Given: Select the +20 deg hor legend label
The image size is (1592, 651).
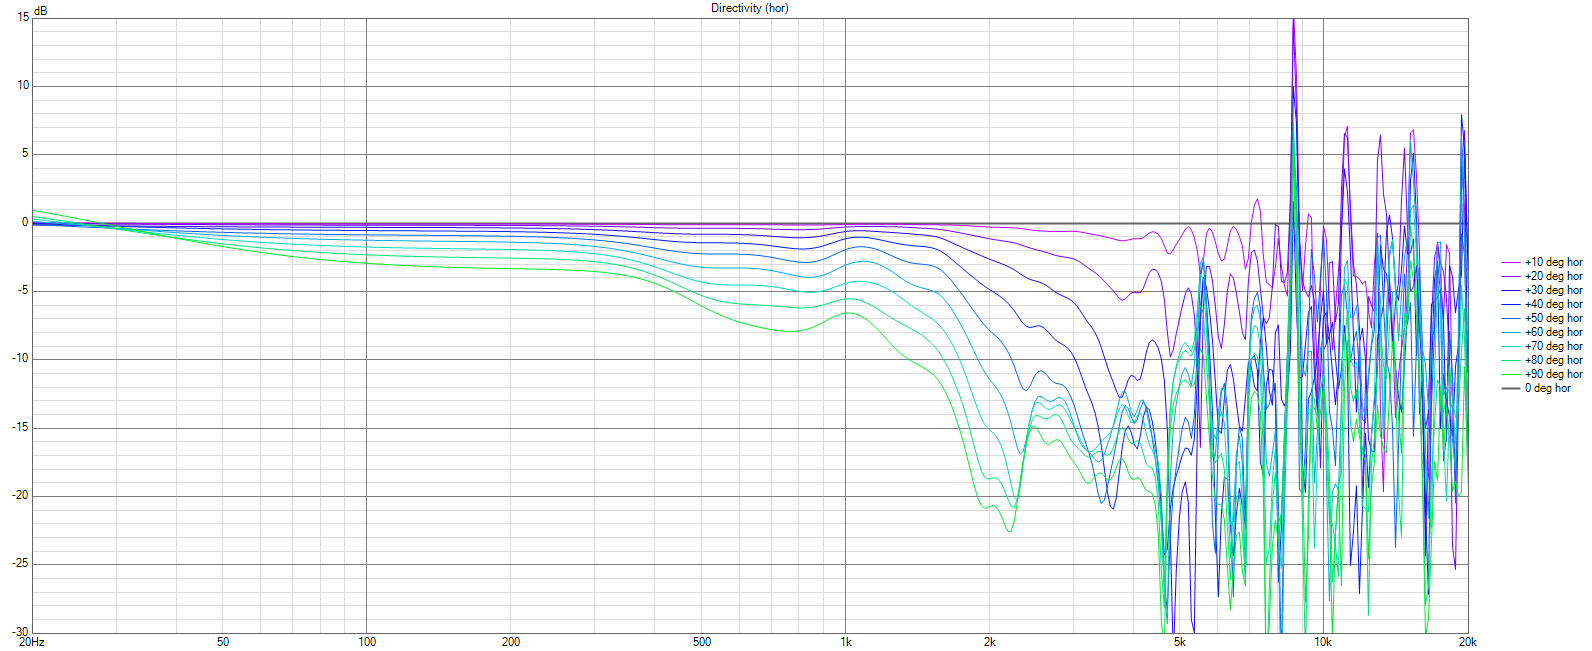Looking at the screenshot, I should click(x=1553, y=276).
